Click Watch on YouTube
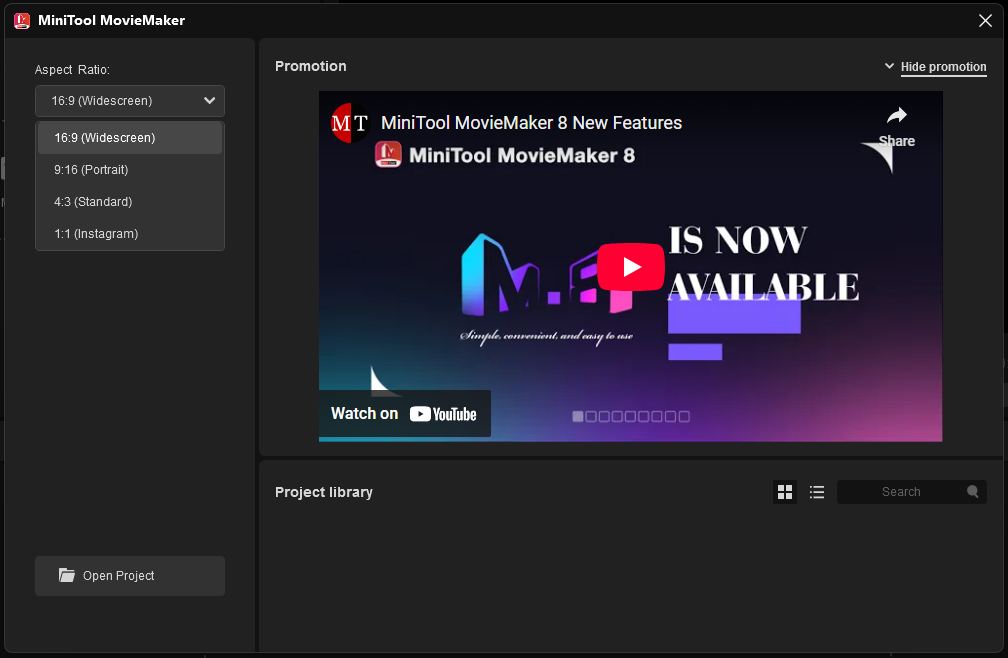Screen dimensions: 1008x658 [x=404, y=414]
